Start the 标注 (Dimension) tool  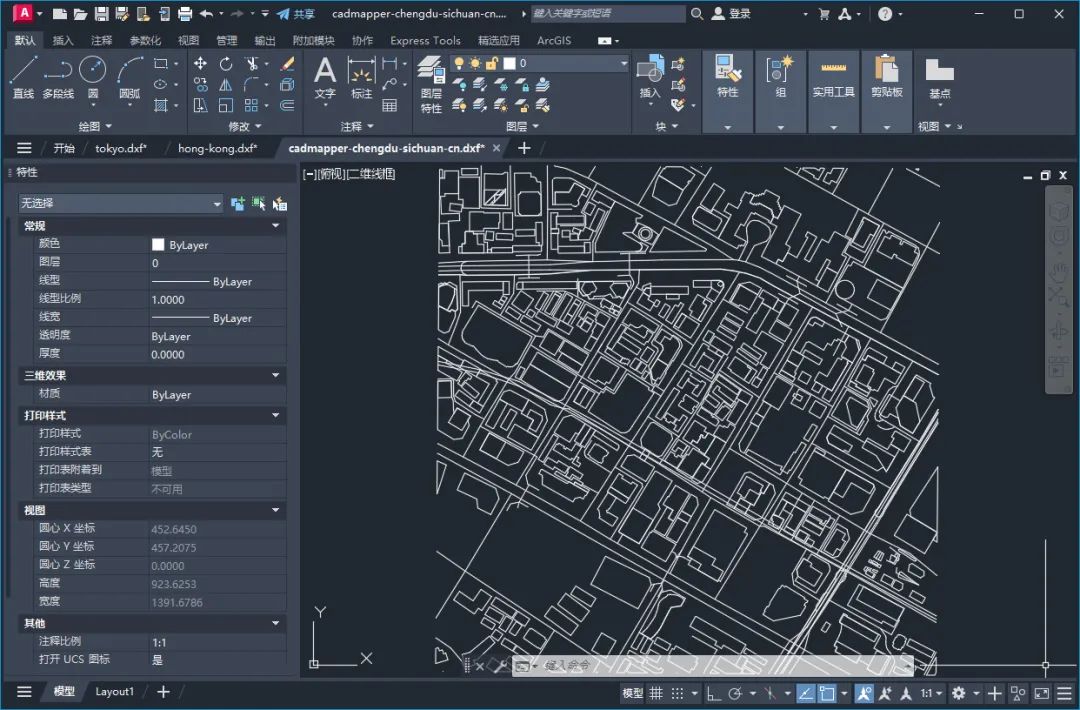[362, 79]
